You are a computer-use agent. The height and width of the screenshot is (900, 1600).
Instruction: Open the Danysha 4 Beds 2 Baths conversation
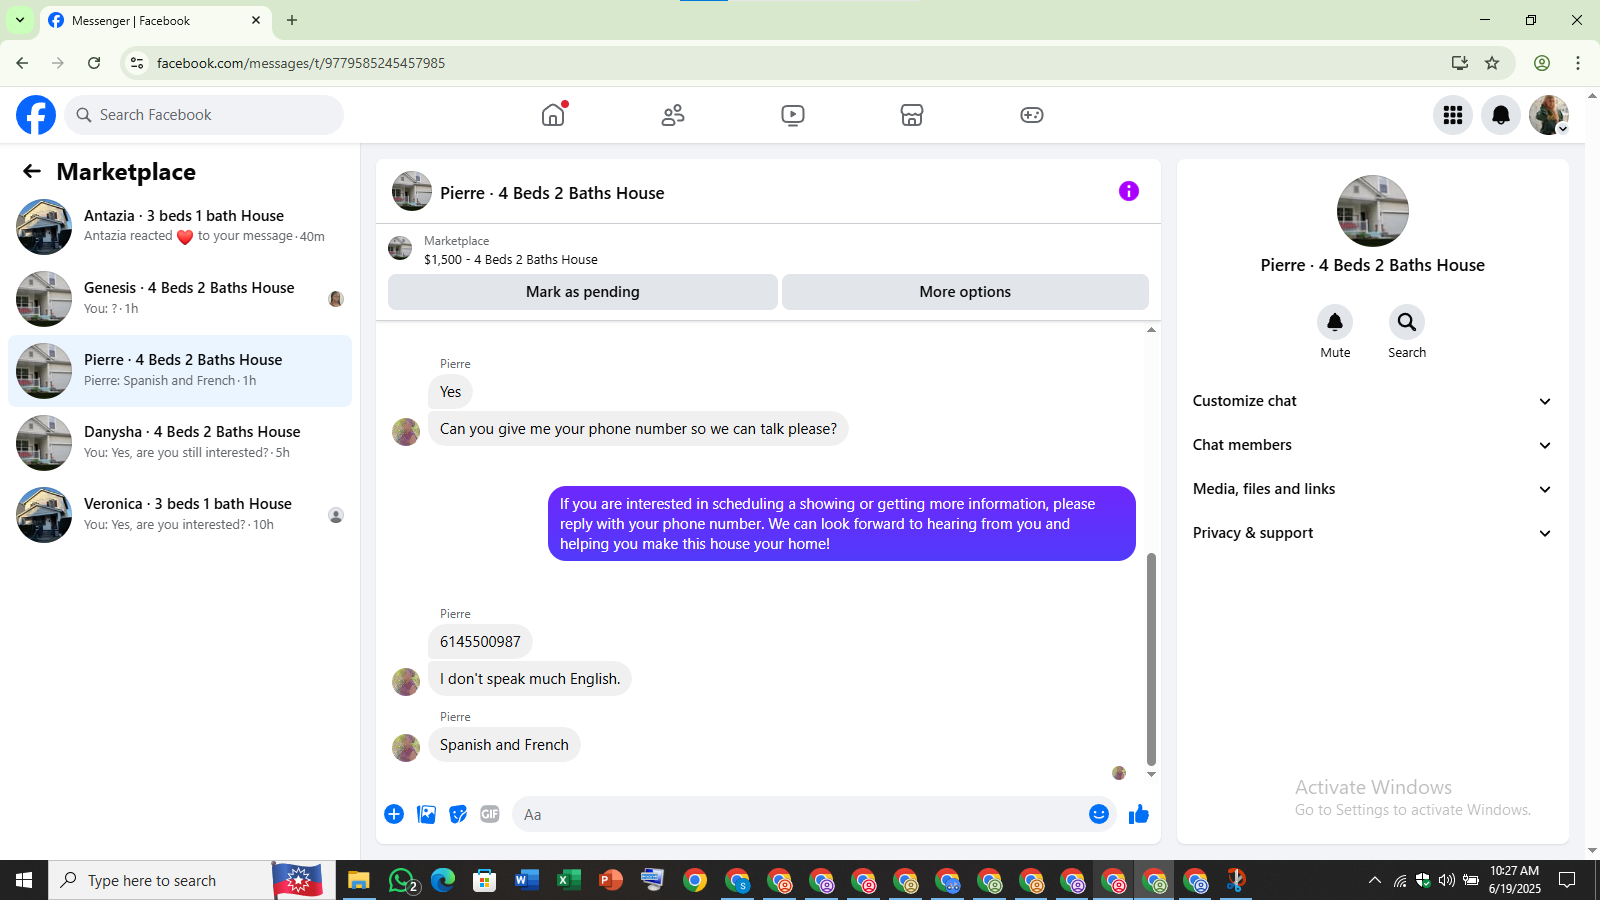coord(180,443)
